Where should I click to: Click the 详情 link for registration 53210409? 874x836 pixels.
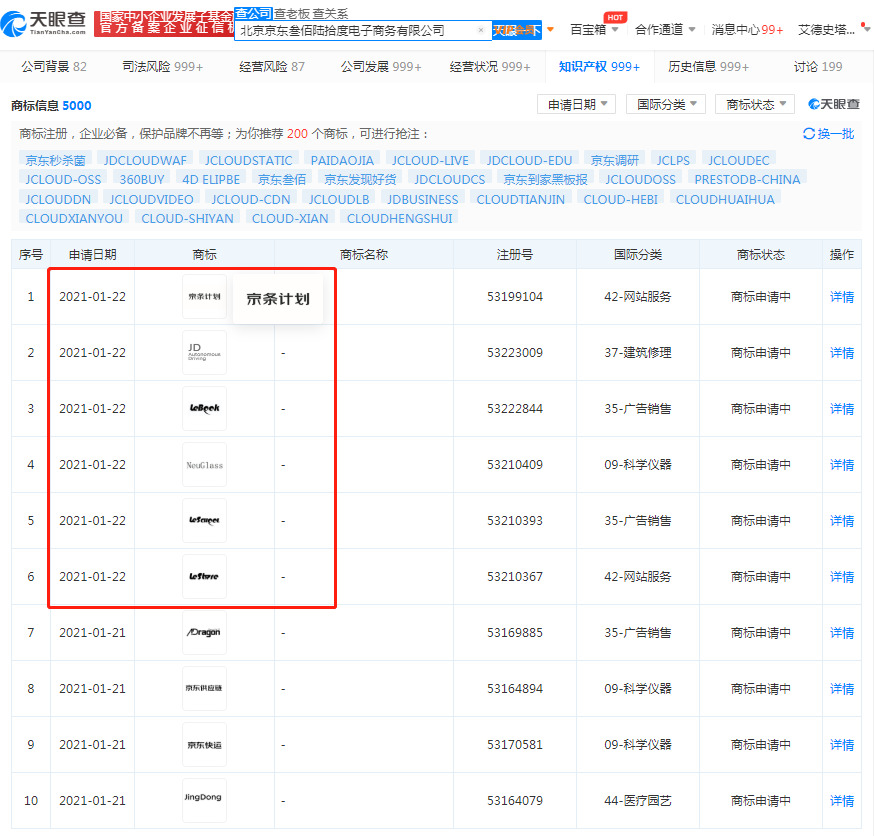(842, 465)
